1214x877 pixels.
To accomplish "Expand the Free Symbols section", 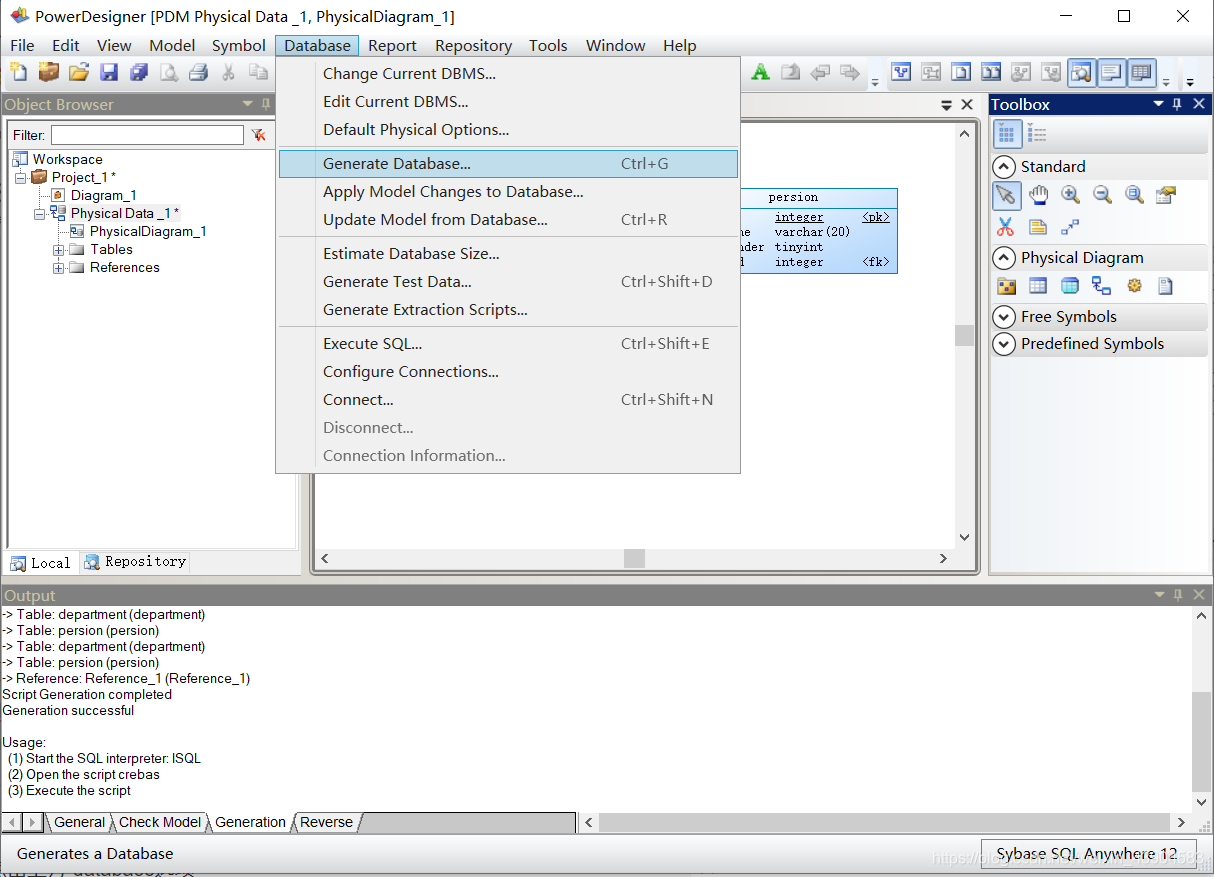I will (x=1004, y=316).
